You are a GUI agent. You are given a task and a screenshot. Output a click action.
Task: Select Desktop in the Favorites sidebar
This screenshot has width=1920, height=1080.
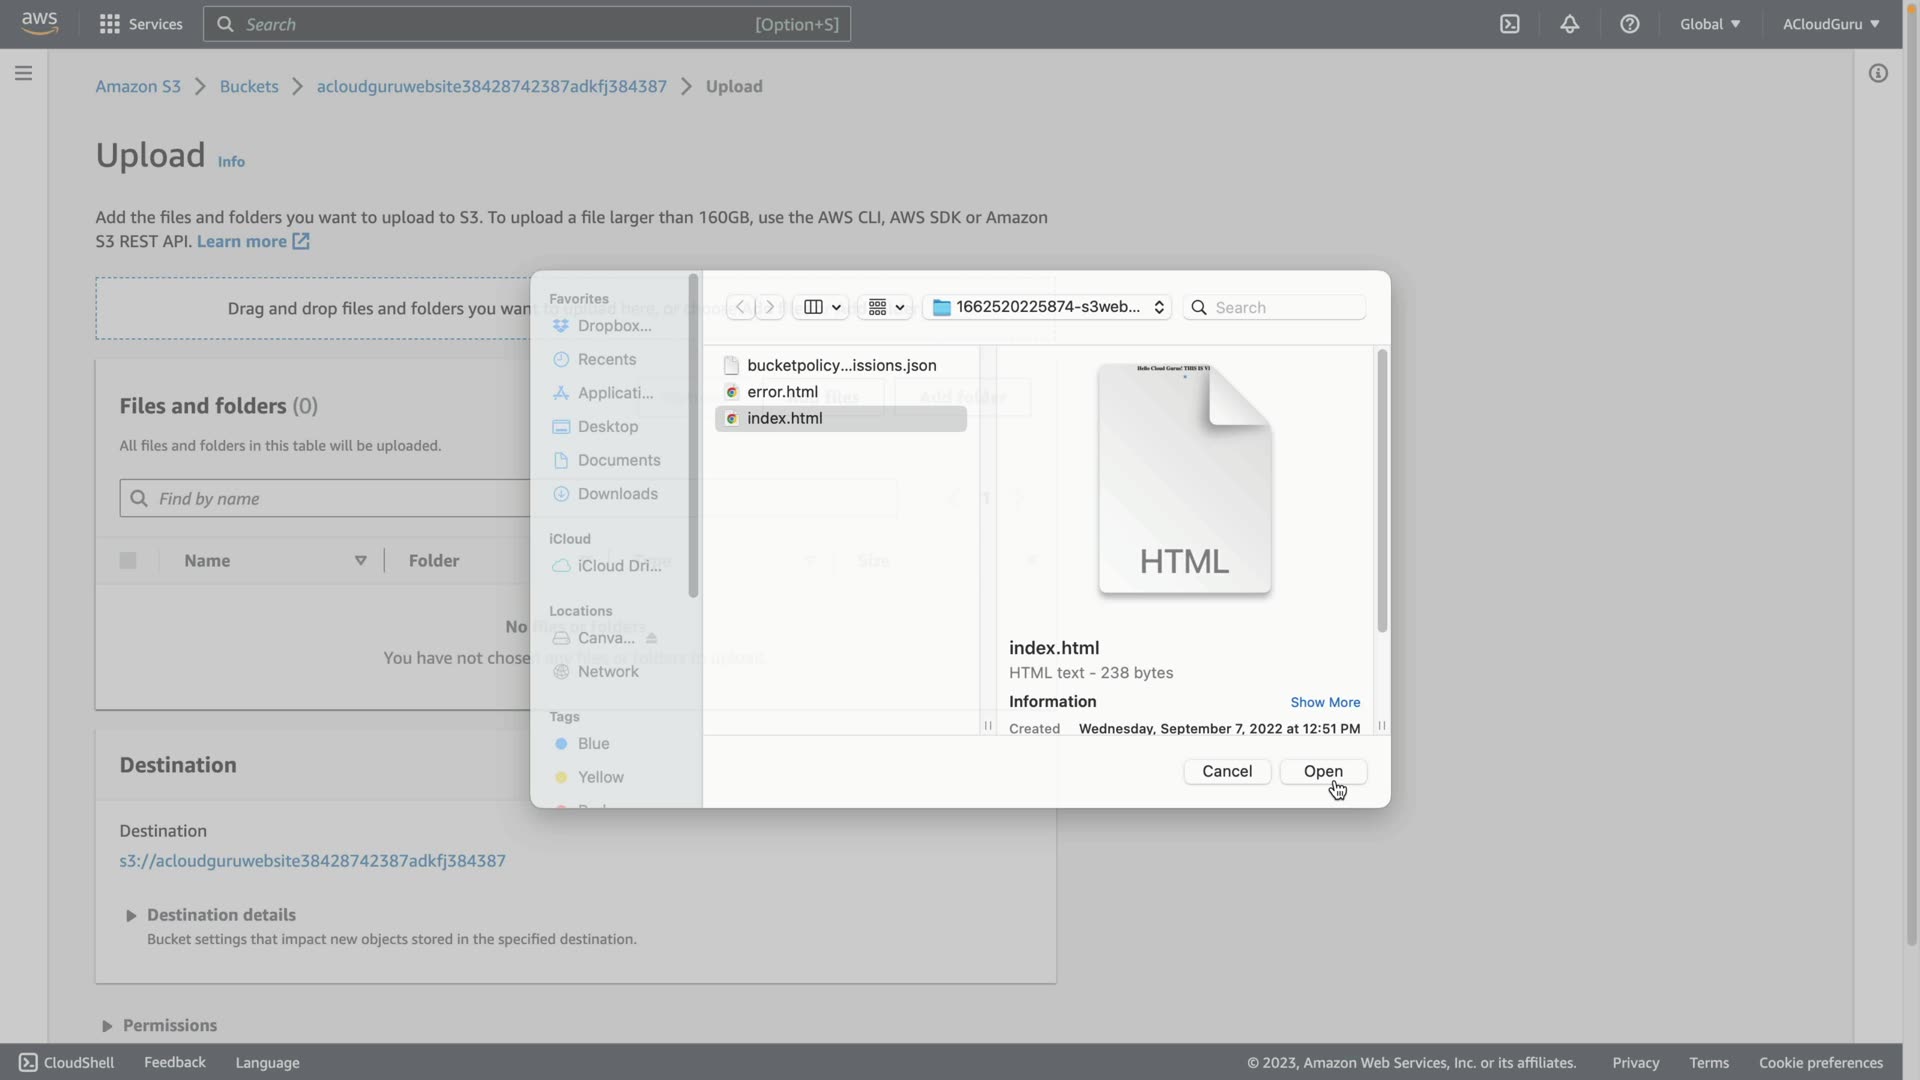607,427
